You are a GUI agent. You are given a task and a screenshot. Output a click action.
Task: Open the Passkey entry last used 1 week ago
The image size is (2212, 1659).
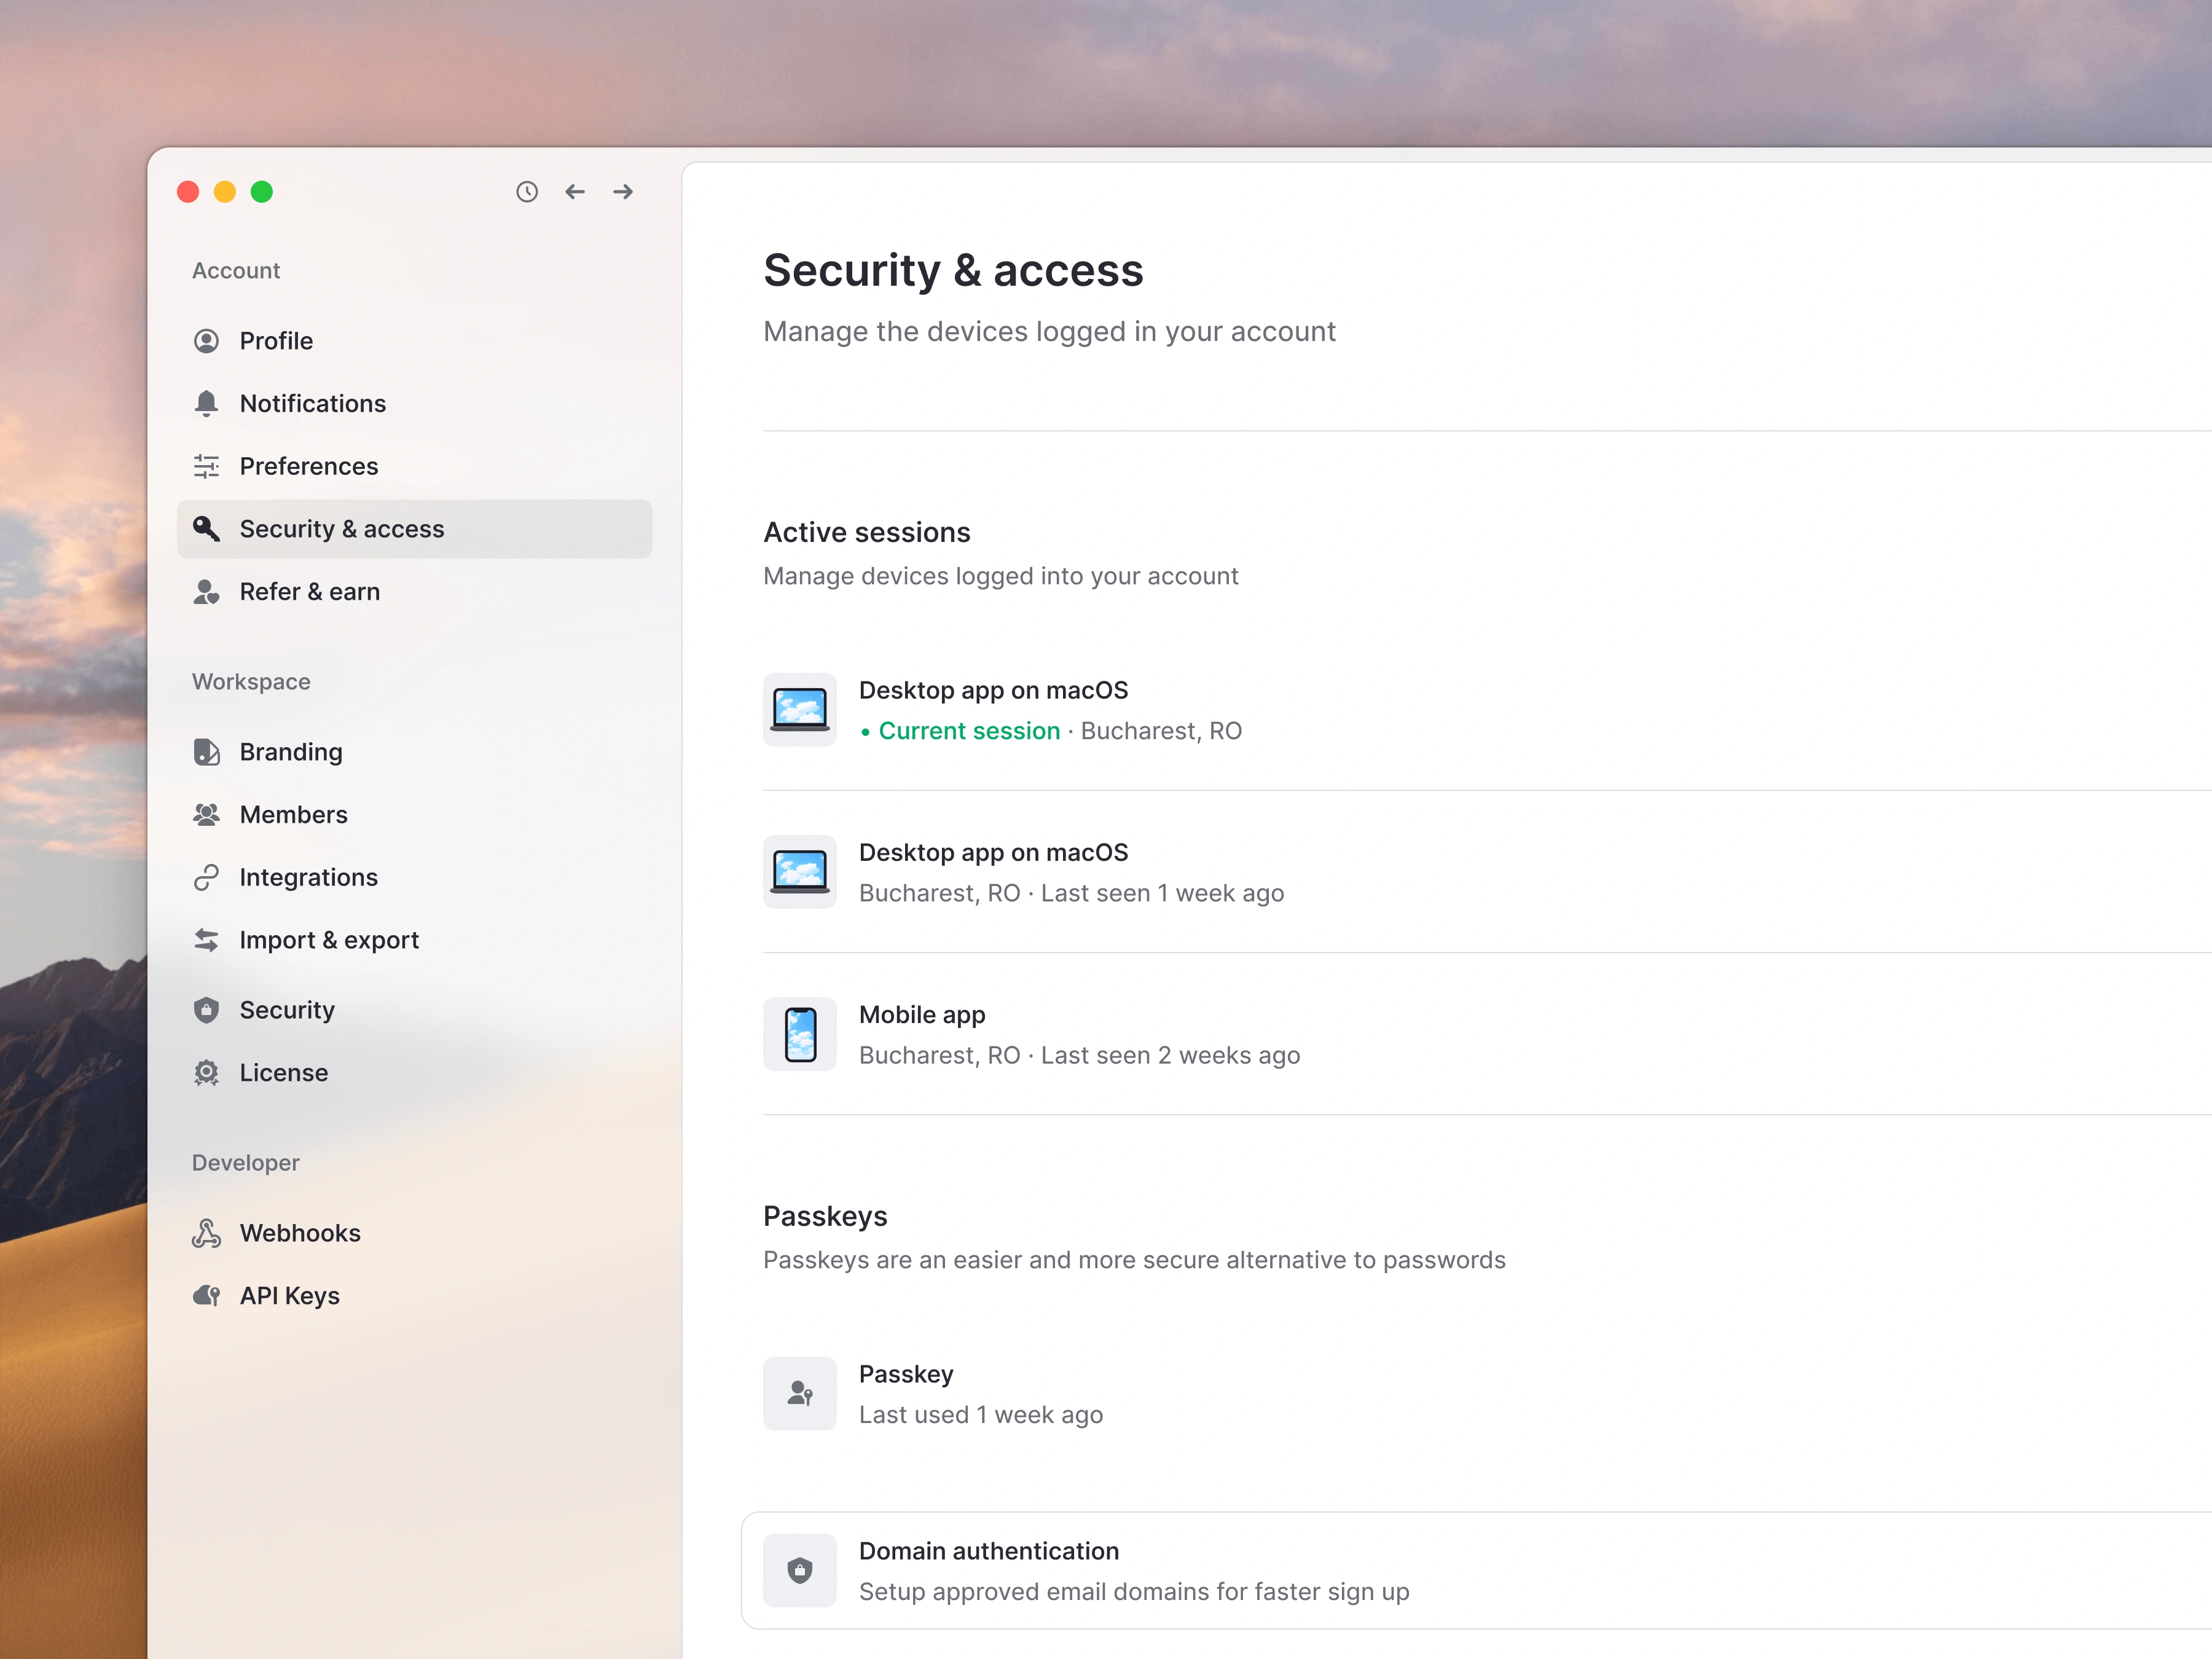(905, 1393)
